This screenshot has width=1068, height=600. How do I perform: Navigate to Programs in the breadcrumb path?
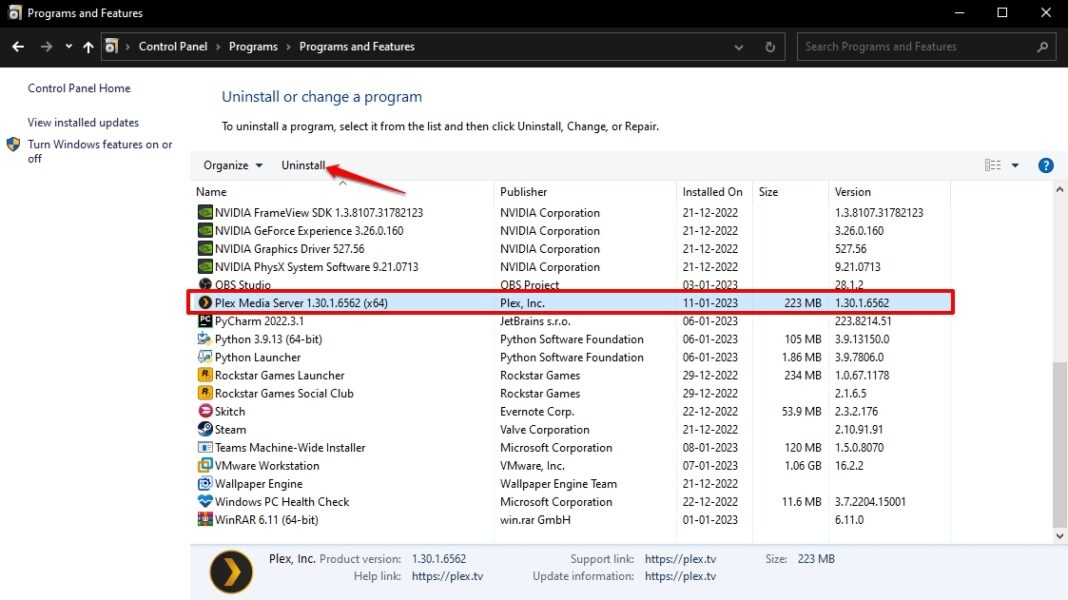[253, 46]
